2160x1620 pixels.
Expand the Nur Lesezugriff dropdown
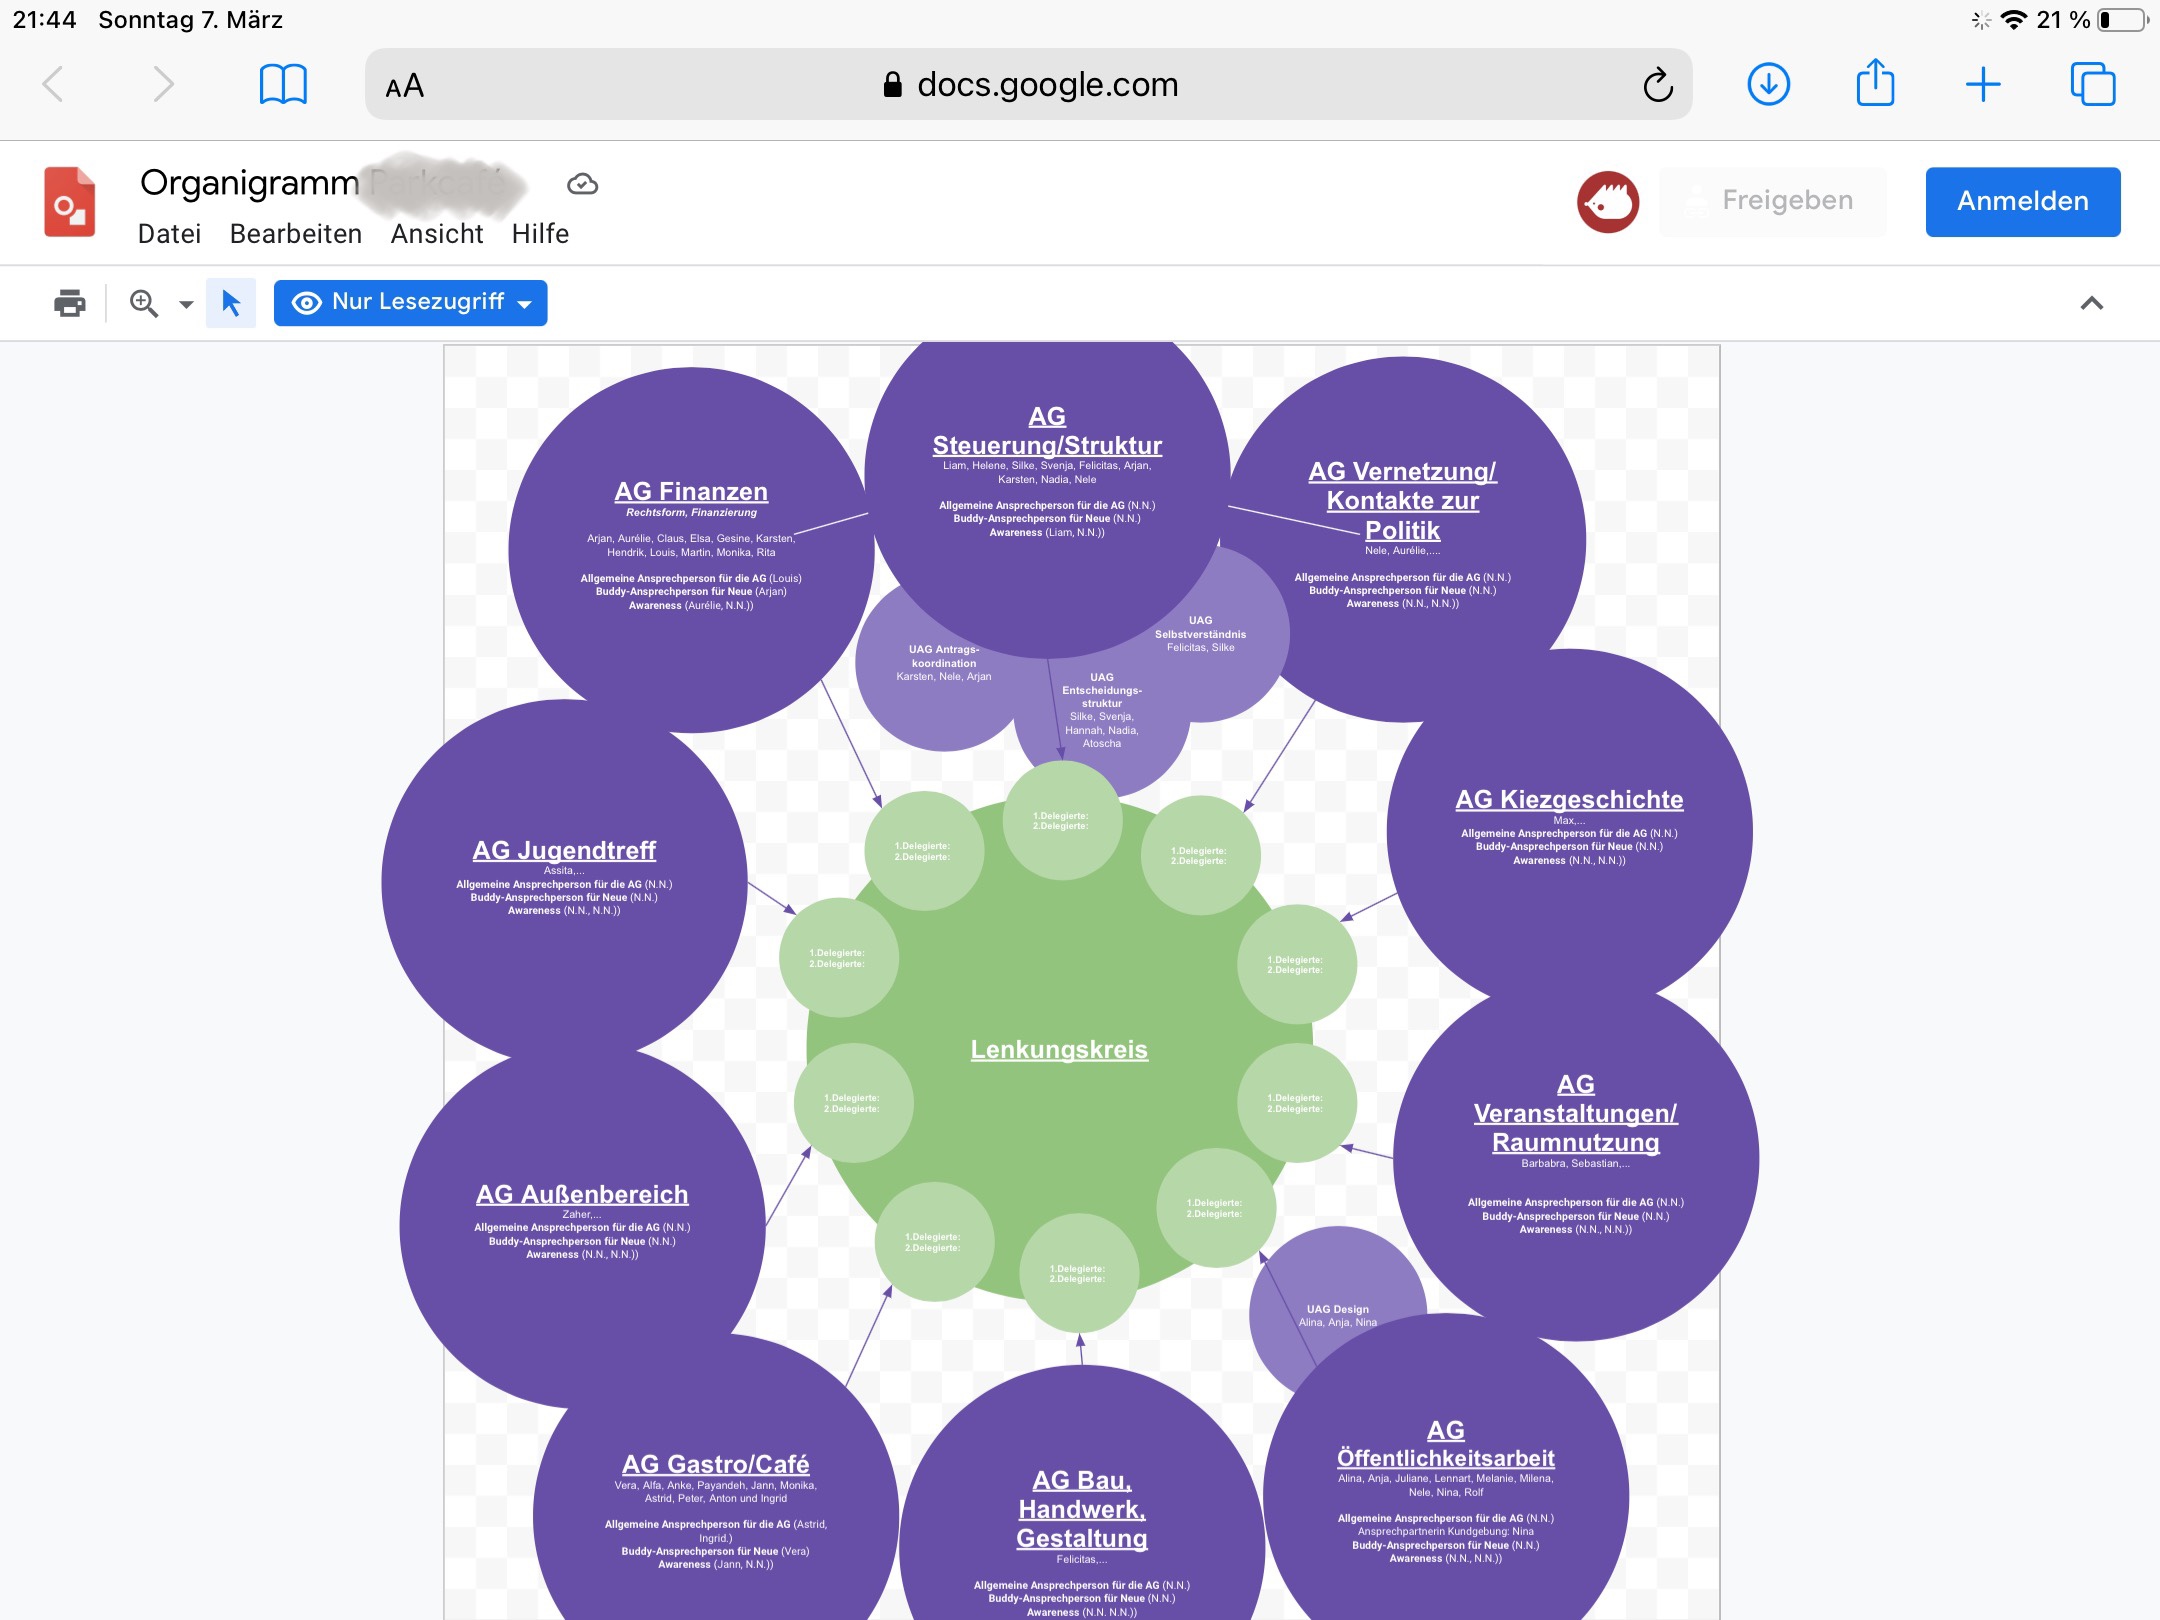click(x=411, y=303)
